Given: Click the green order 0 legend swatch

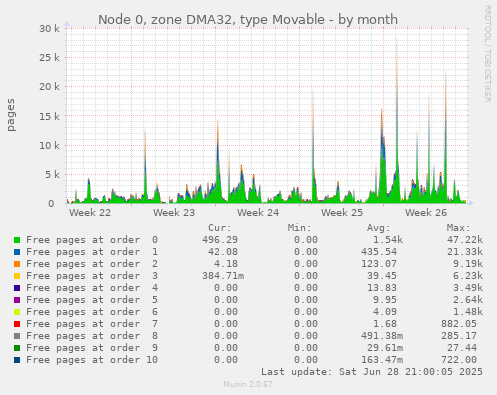Looking at the screenshot, I should tap(17, 240).
